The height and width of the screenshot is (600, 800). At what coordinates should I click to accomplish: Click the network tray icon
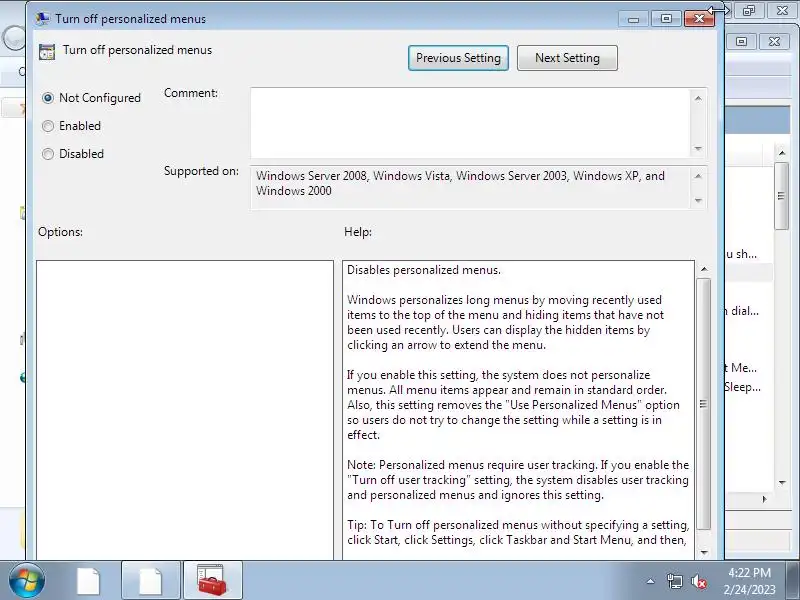674,581
